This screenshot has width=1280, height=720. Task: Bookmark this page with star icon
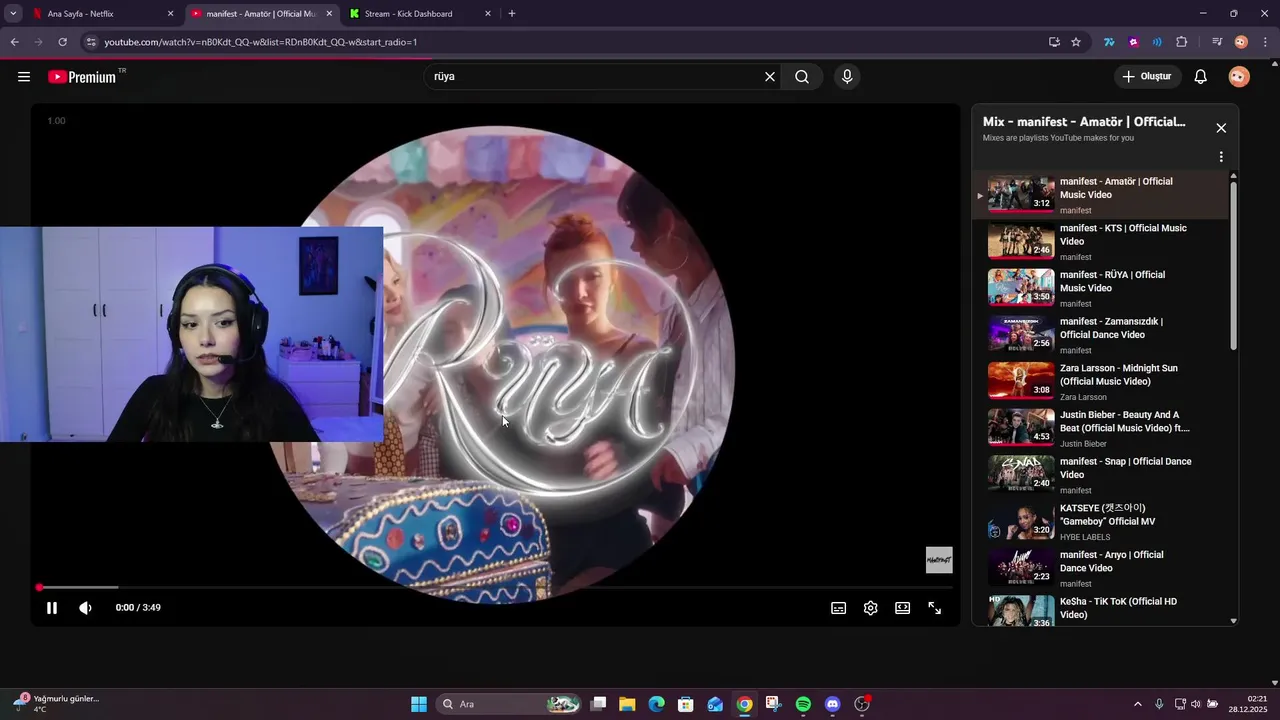(1076, 42)
